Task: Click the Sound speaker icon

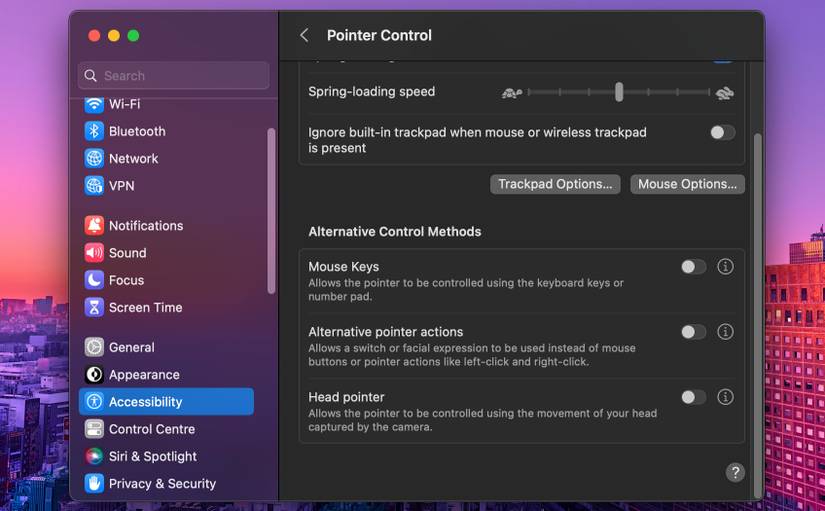Action: [94, 253]
